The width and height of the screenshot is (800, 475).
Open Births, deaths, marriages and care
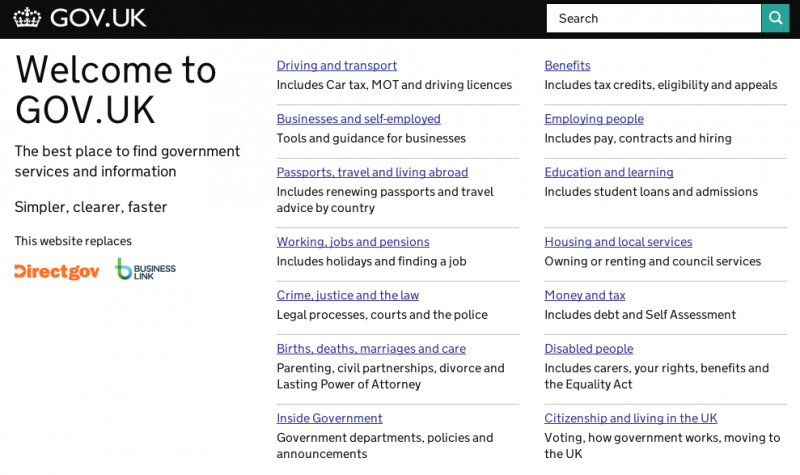click(371, 348)
